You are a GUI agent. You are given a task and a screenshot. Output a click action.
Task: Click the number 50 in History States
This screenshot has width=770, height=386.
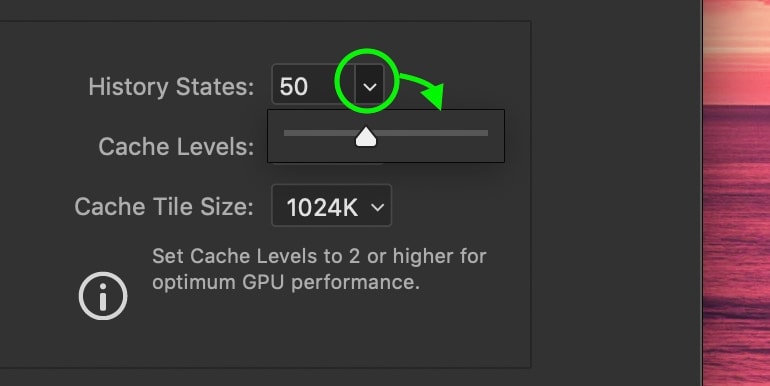click(x=294, y=86)
